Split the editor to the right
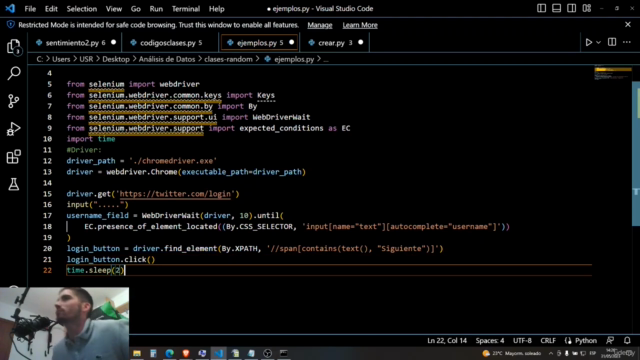 pyautogui.click(x=612, y=42)
